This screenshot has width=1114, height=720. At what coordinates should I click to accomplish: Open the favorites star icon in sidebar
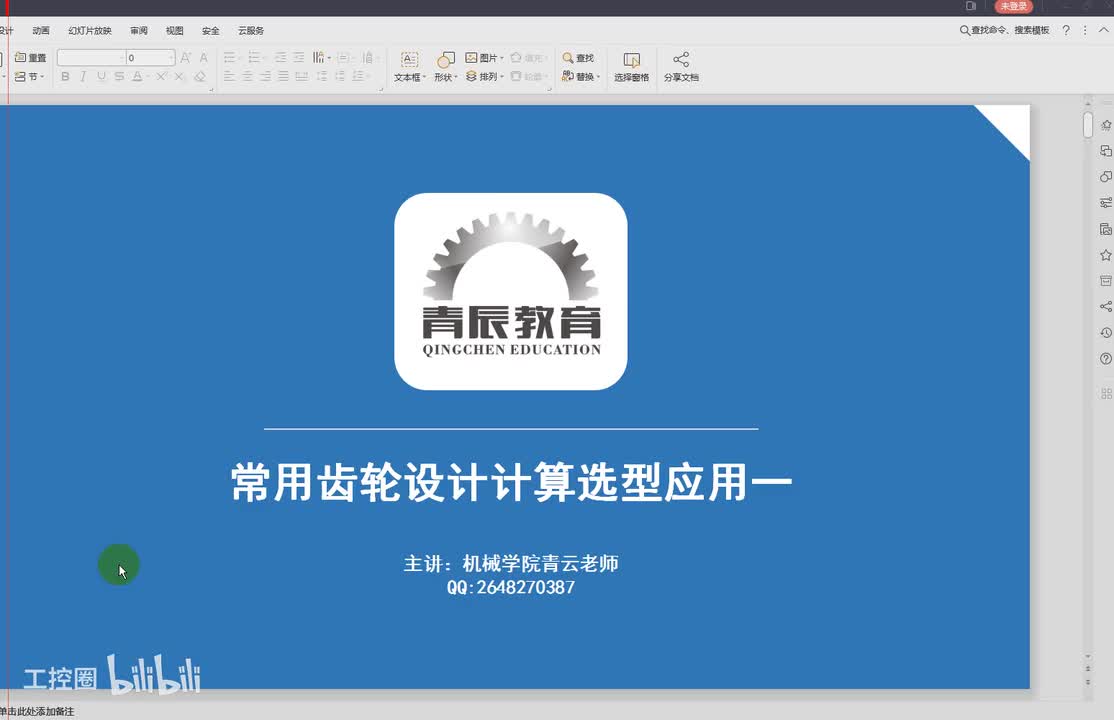(1105, 254)
